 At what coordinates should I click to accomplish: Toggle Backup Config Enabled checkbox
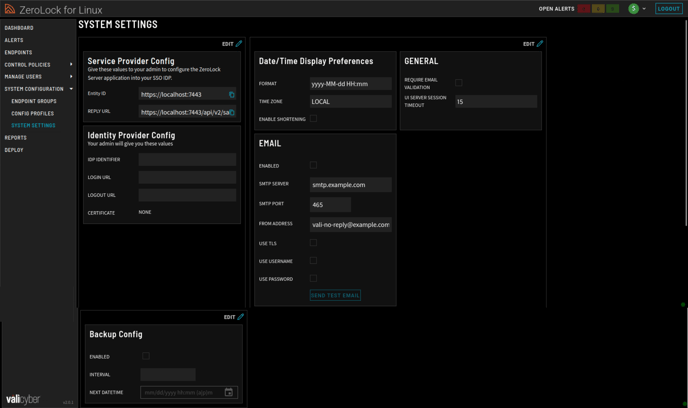[x=146, y=356]
